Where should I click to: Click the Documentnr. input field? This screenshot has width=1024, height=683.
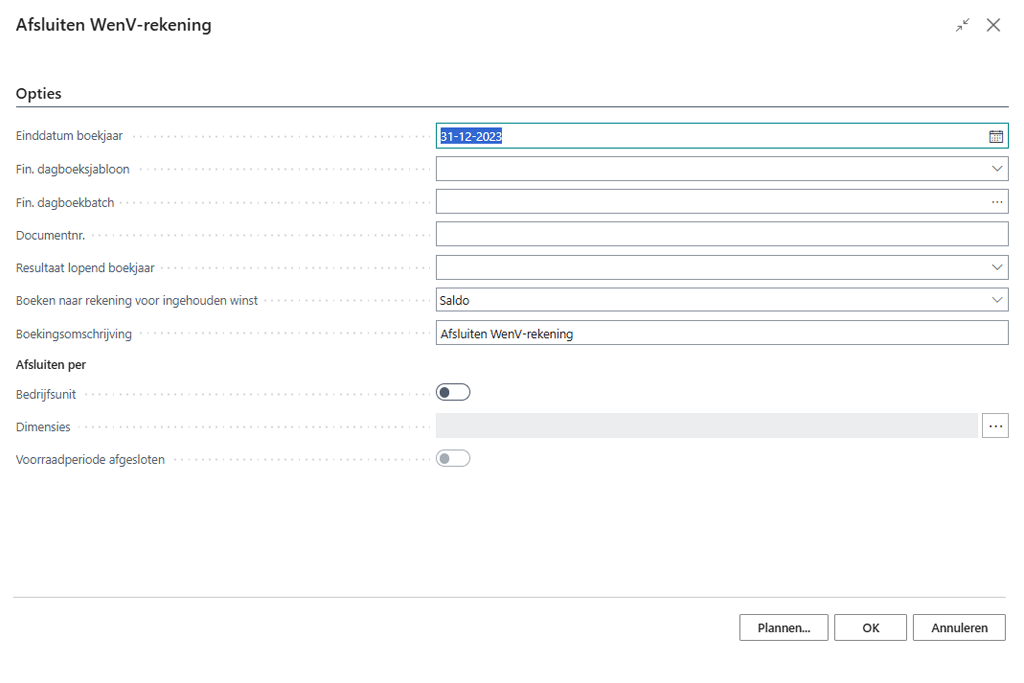pyautogui.click(x=722, y=234)
